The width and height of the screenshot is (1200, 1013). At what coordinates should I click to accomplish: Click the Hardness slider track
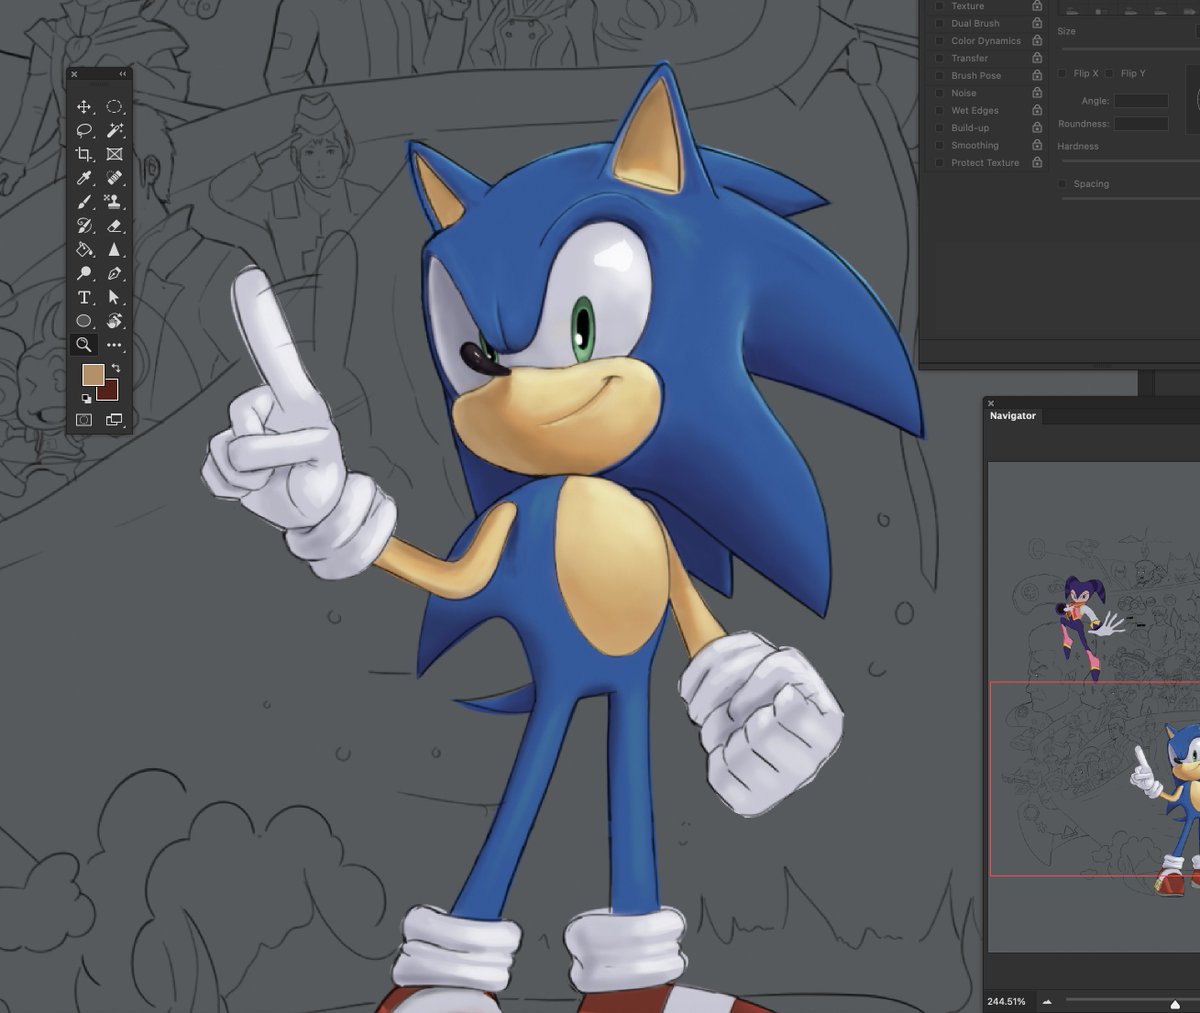(x=1130, y=161)
